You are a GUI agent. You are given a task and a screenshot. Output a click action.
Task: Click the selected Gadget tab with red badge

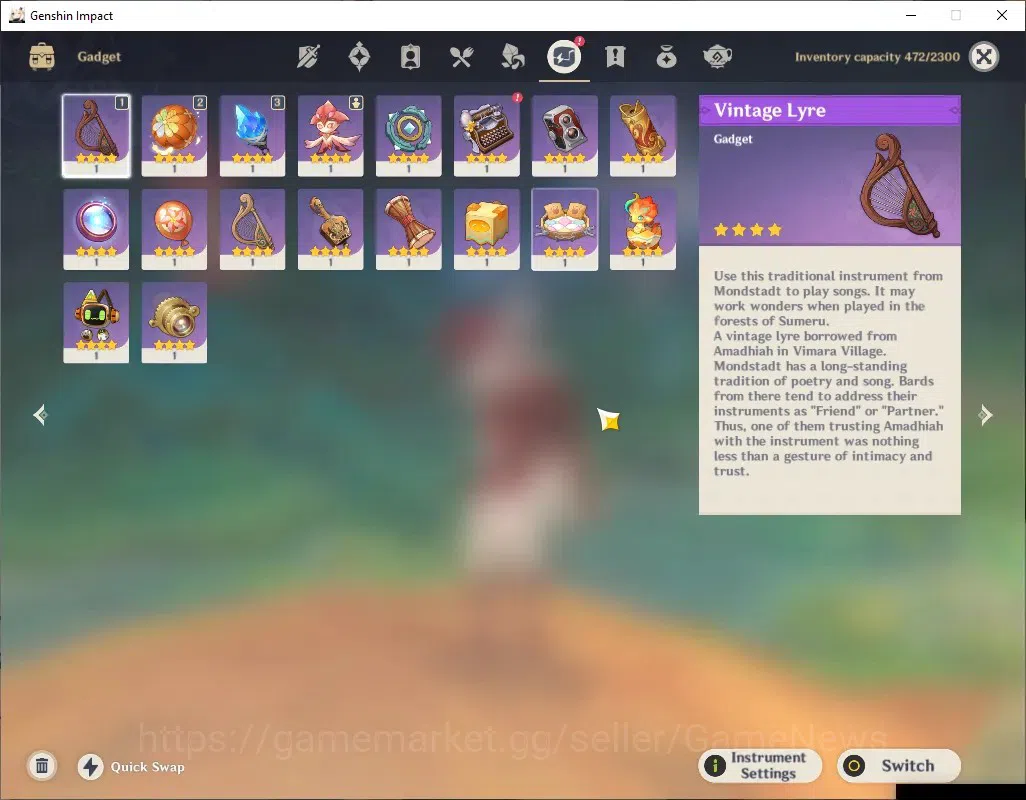[x=564, y=57]
